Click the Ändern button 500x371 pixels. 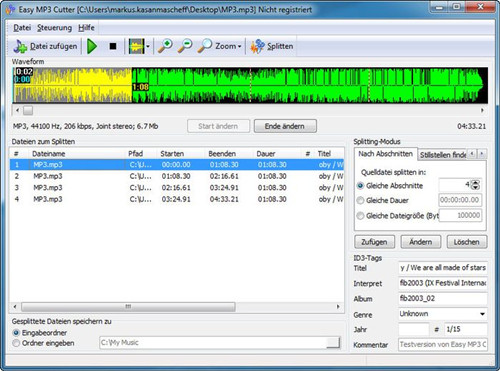pyautogui.click(x=421, y=242)
